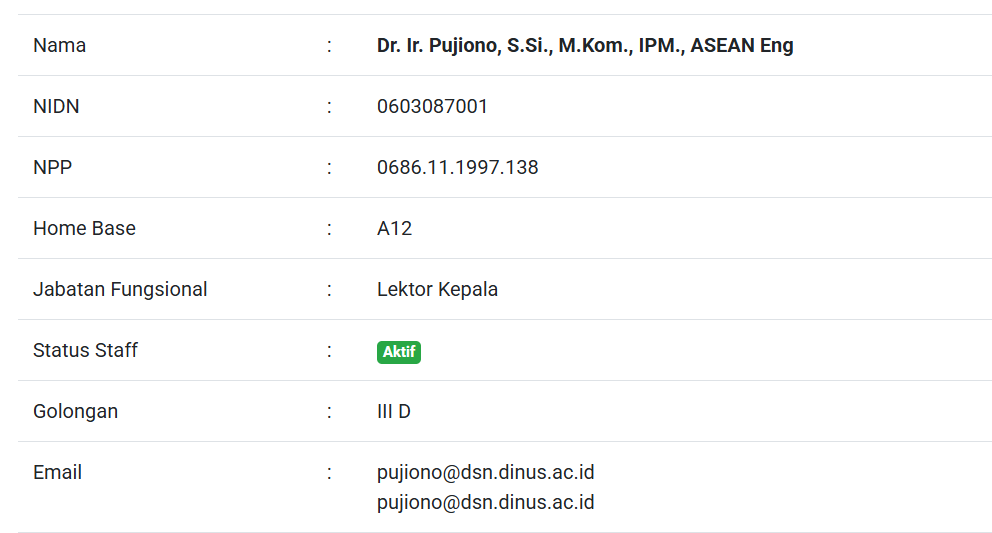
Task: Click the colon separator in the Email row
Action: point(329,472)
